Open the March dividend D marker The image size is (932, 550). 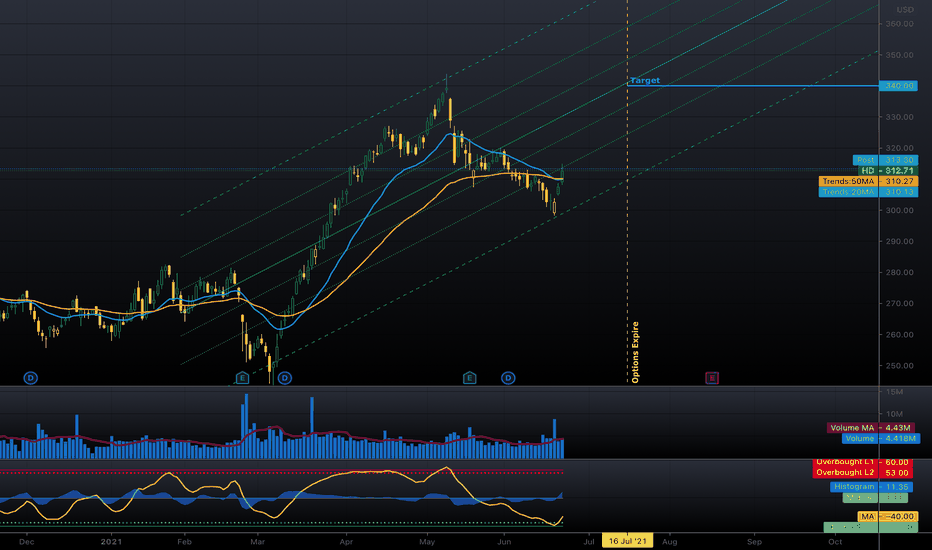285,378
